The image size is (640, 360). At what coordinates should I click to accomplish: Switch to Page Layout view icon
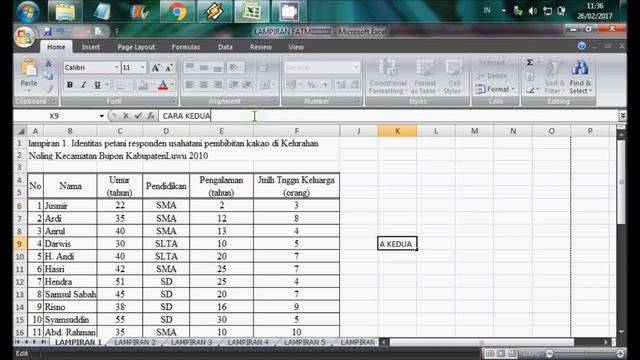pos(501,353)
